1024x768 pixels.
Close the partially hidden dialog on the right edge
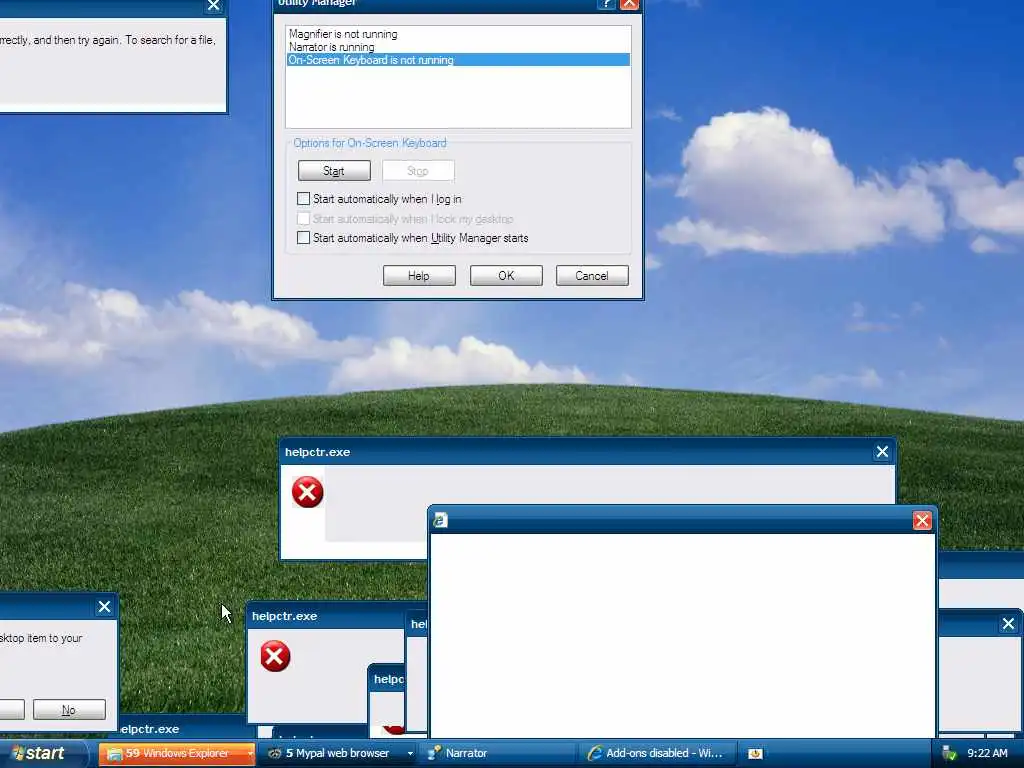click(1008, 624)
